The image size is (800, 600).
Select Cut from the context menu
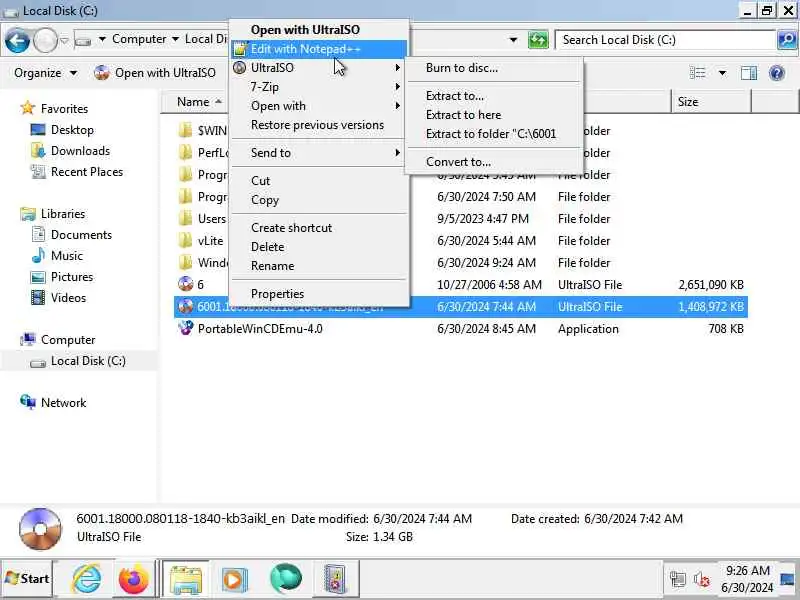319,181
